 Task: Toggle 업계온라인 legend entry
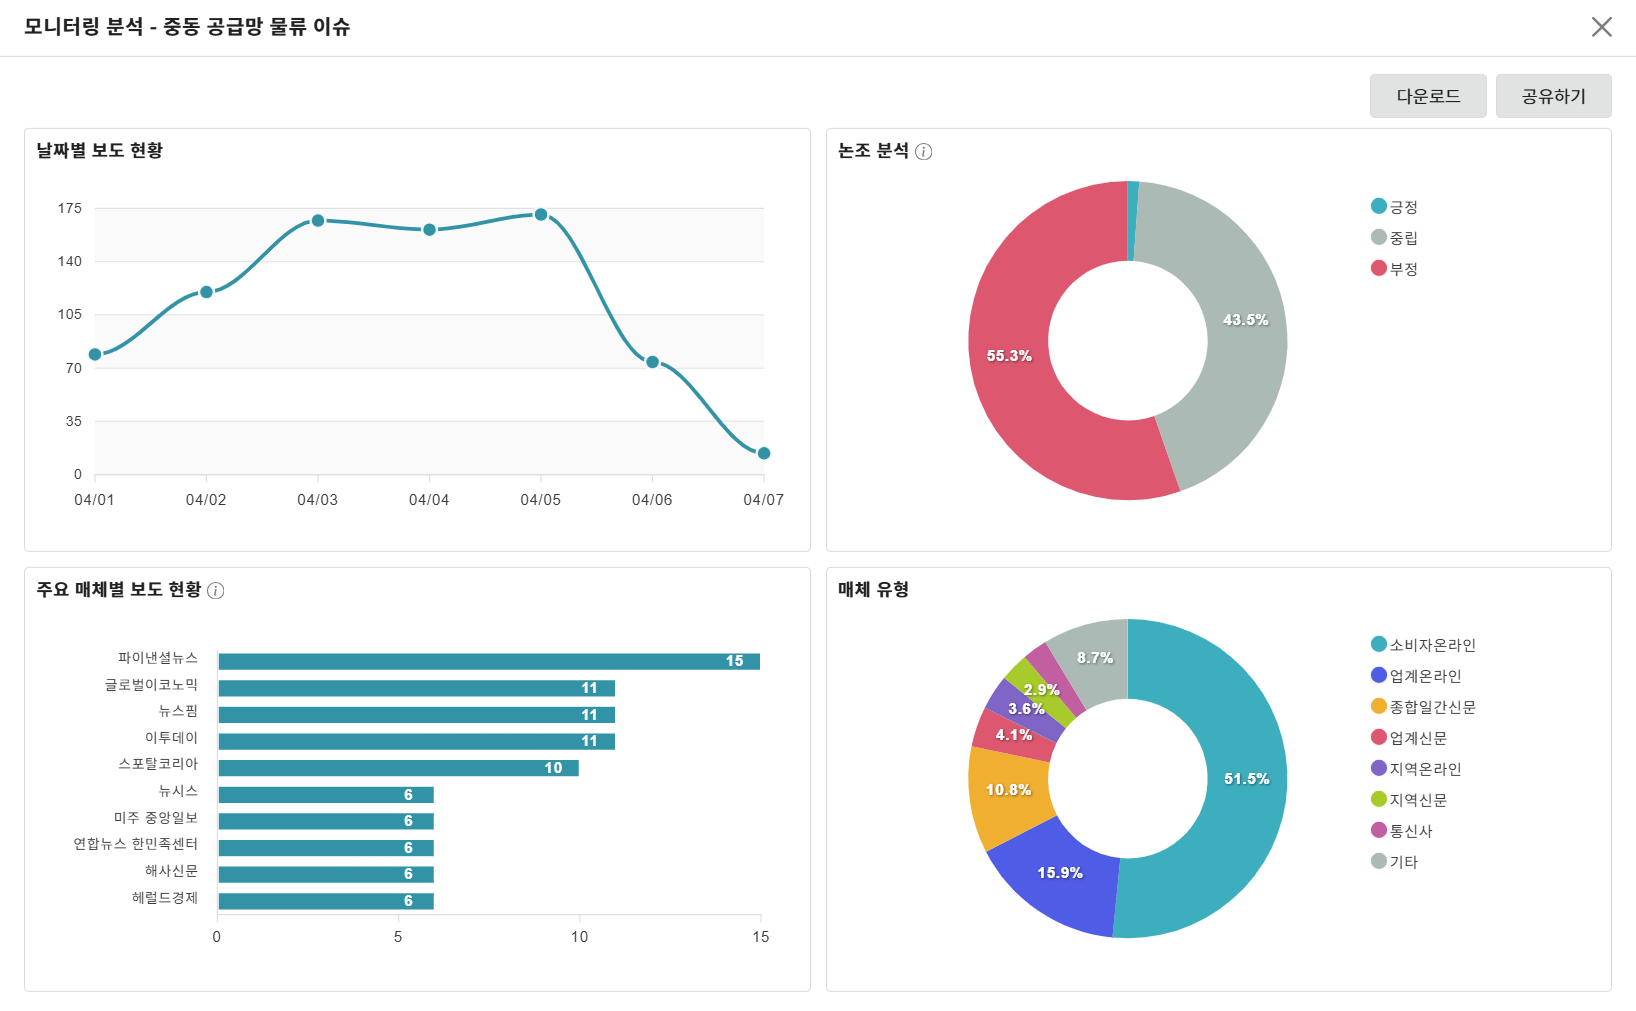[1416, 676]
